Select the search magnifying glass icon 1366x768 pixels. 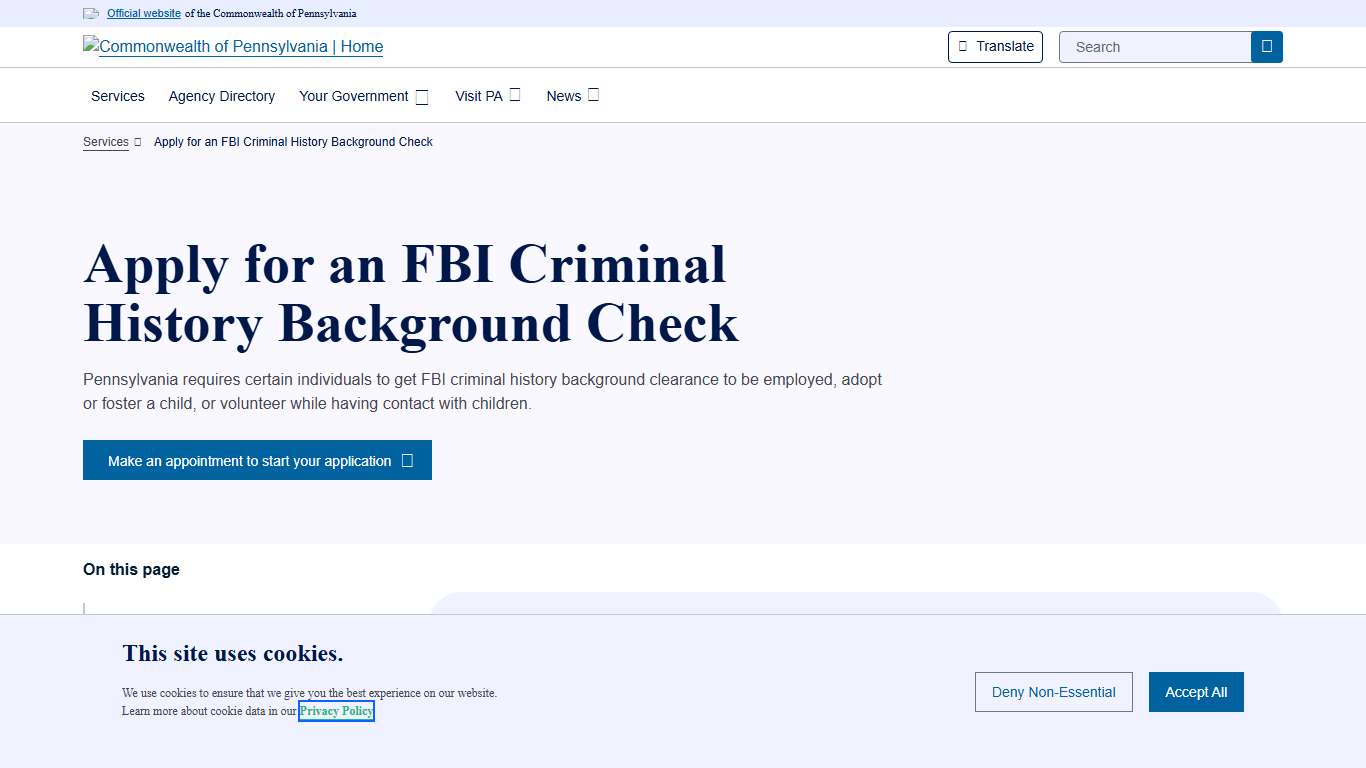pos(1266,46)
